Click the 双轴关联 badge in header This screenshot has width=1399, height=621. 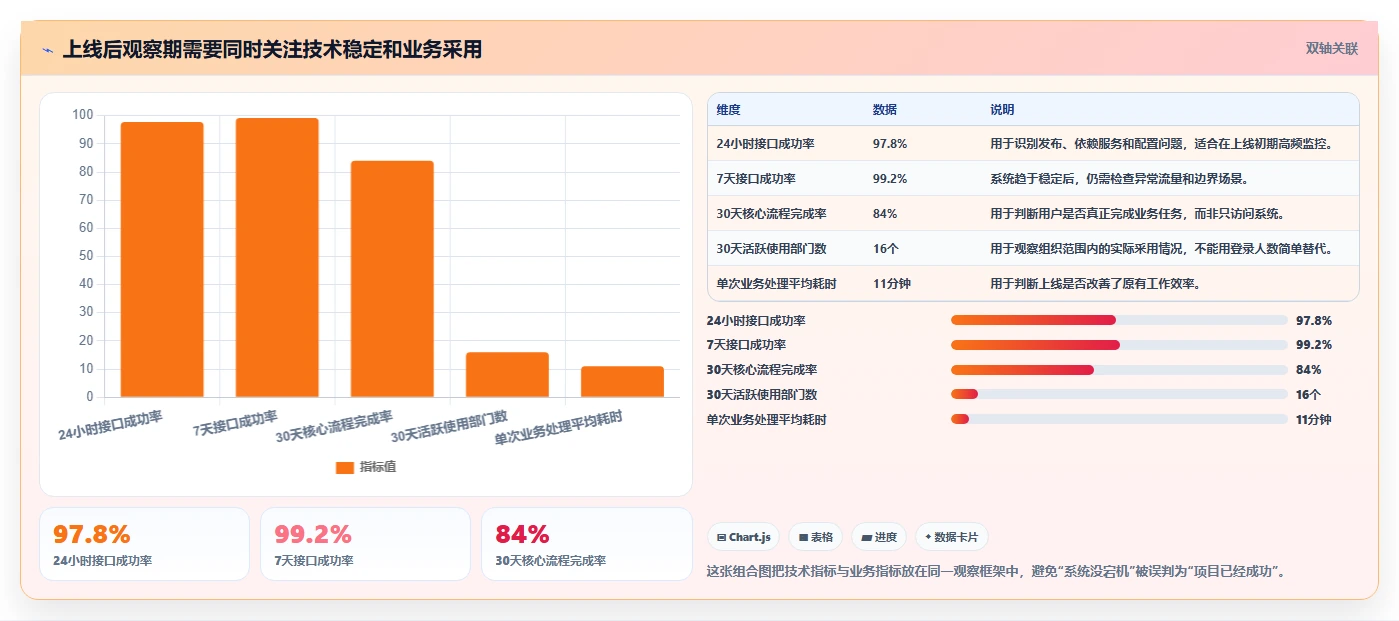point(1332,48)
